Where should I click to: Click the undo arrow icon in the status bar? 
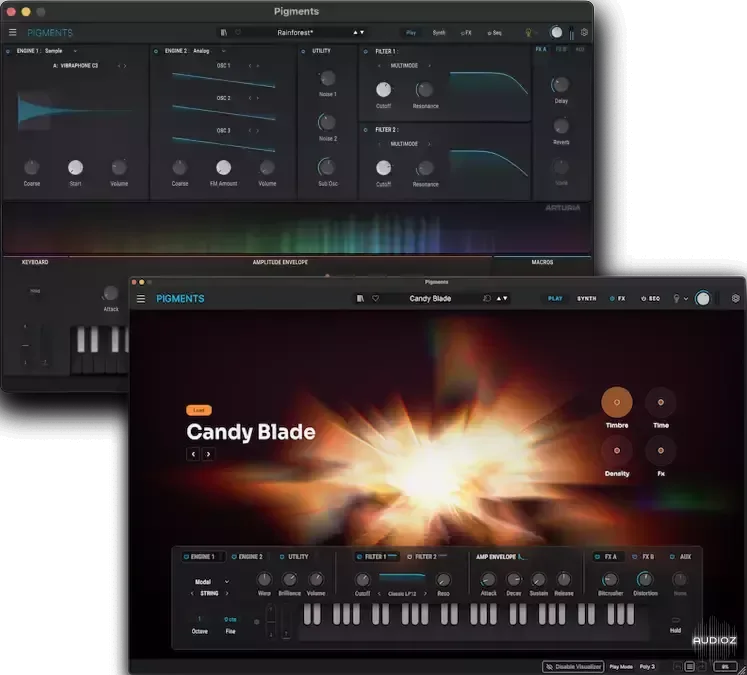[x=678, y=666]
